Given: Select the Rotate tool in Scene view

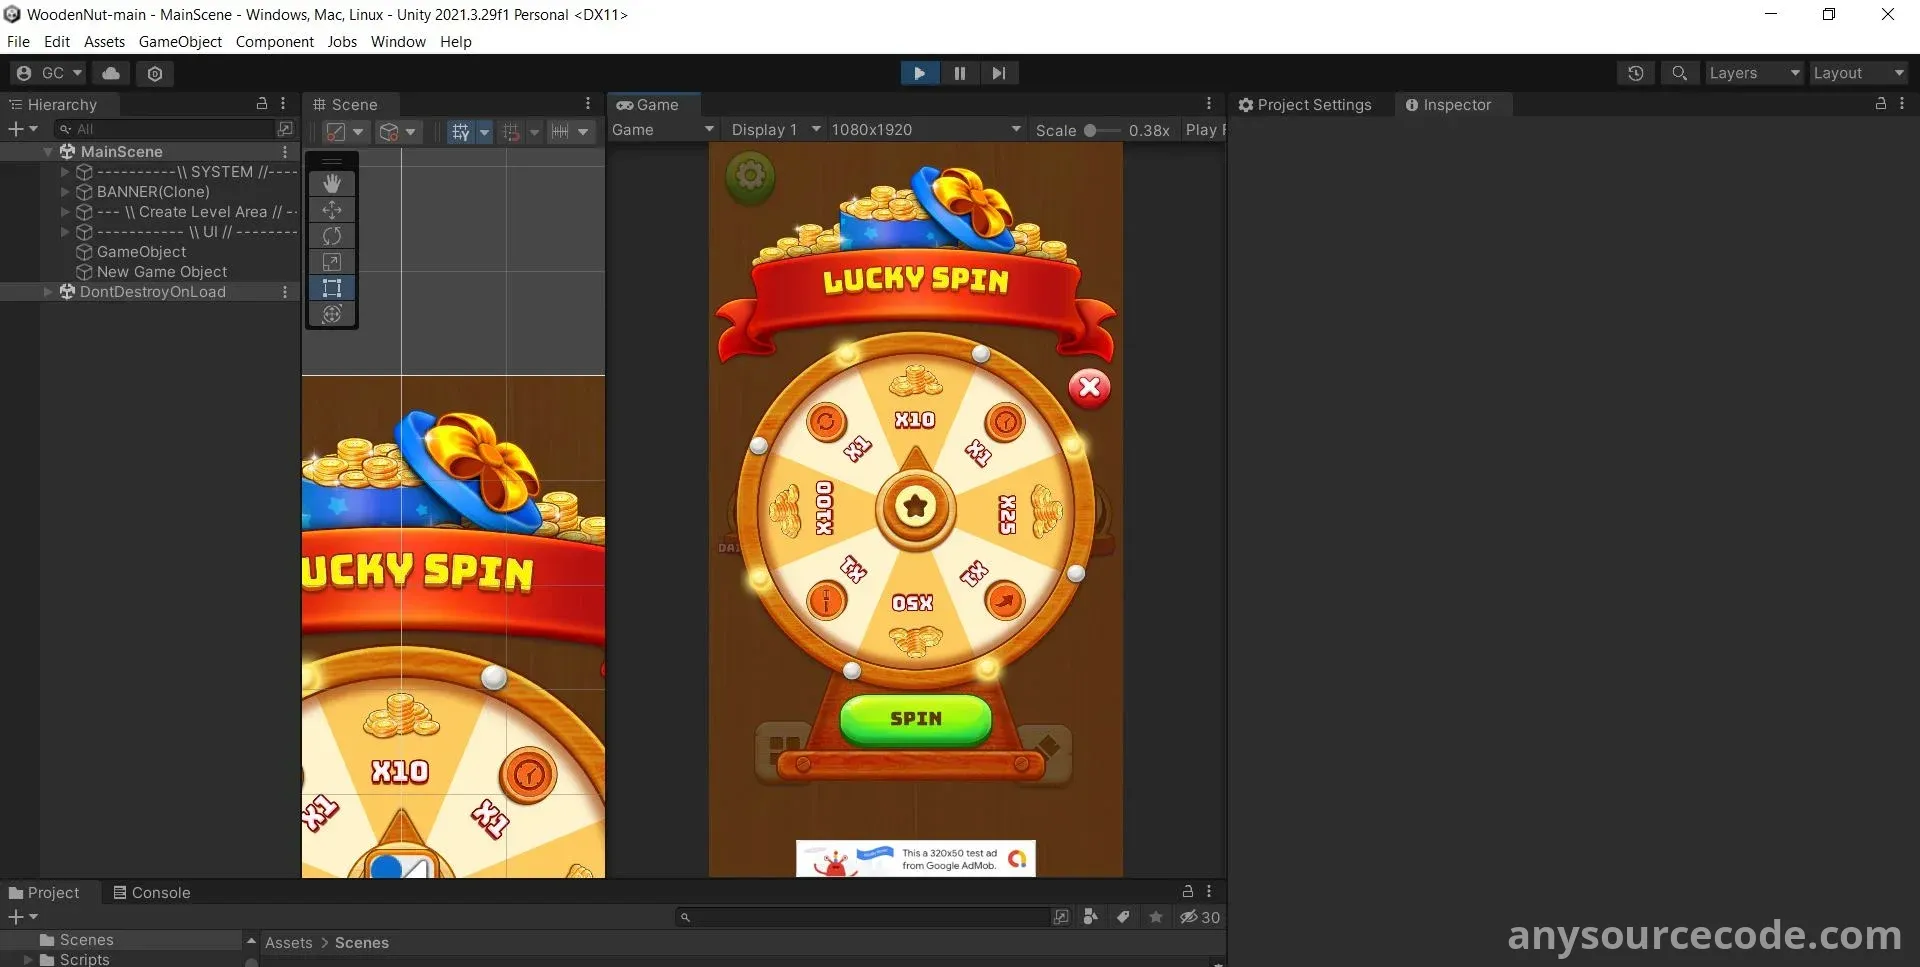Looking at the screenshot, I should (332, 236).
